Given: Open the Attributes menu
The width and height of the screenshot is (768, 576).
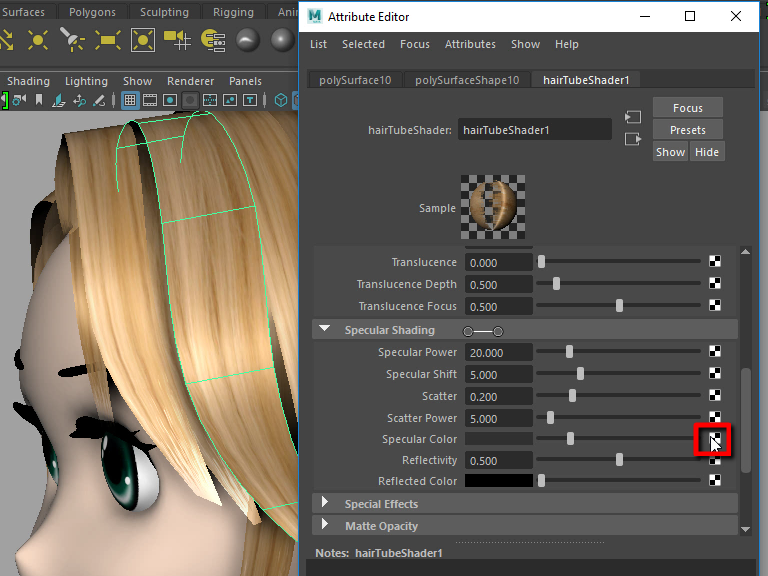Looking at the screenshot, I should [x=470, y=44].
